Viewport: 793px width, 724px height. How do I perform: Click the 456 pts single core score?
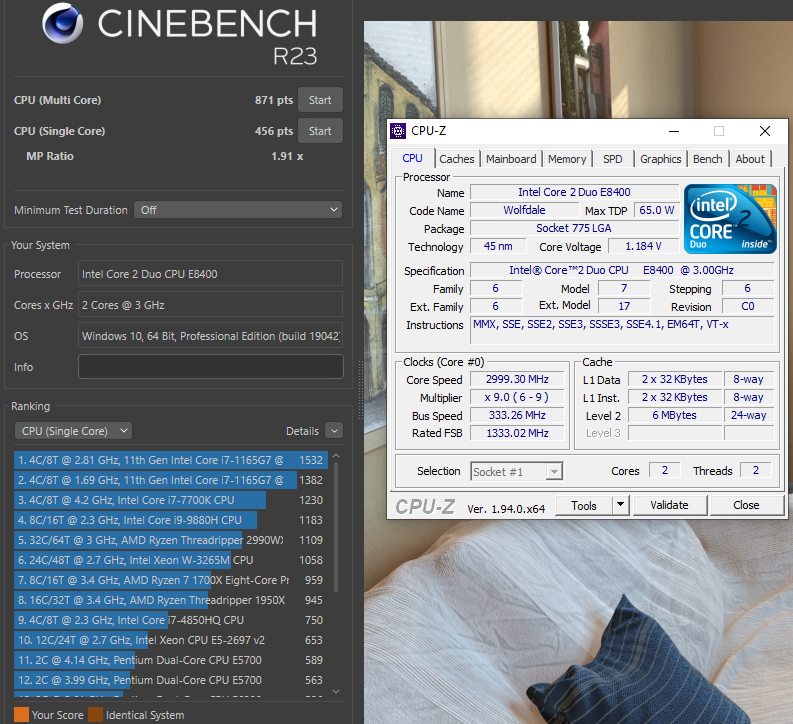tap(274, 131)
